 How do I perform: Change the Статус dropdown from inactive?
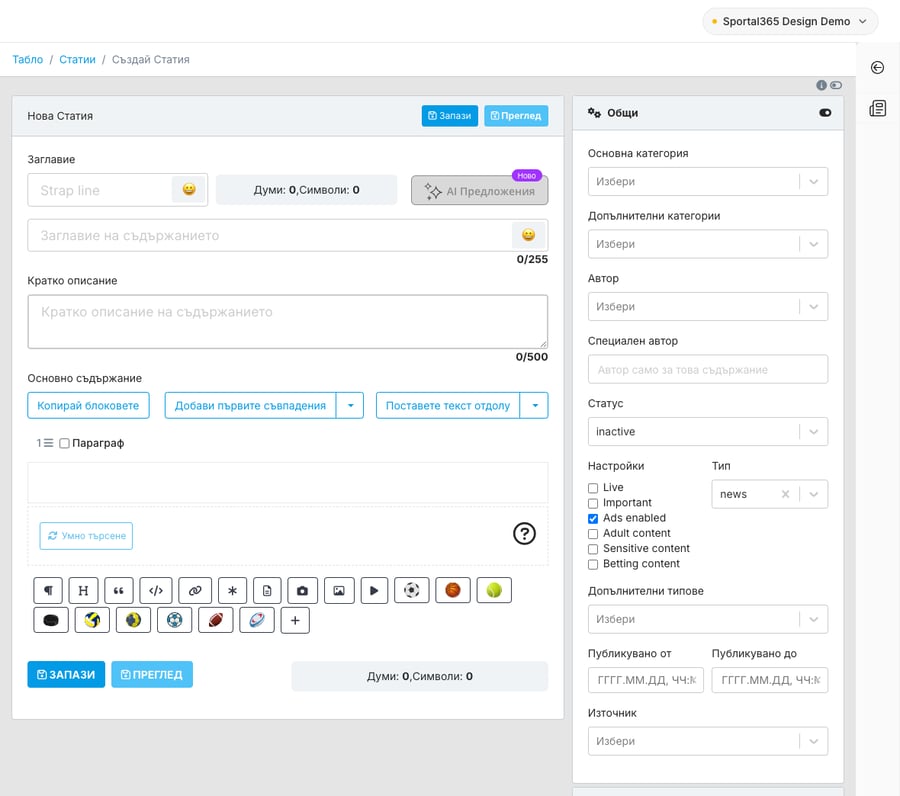707,432
